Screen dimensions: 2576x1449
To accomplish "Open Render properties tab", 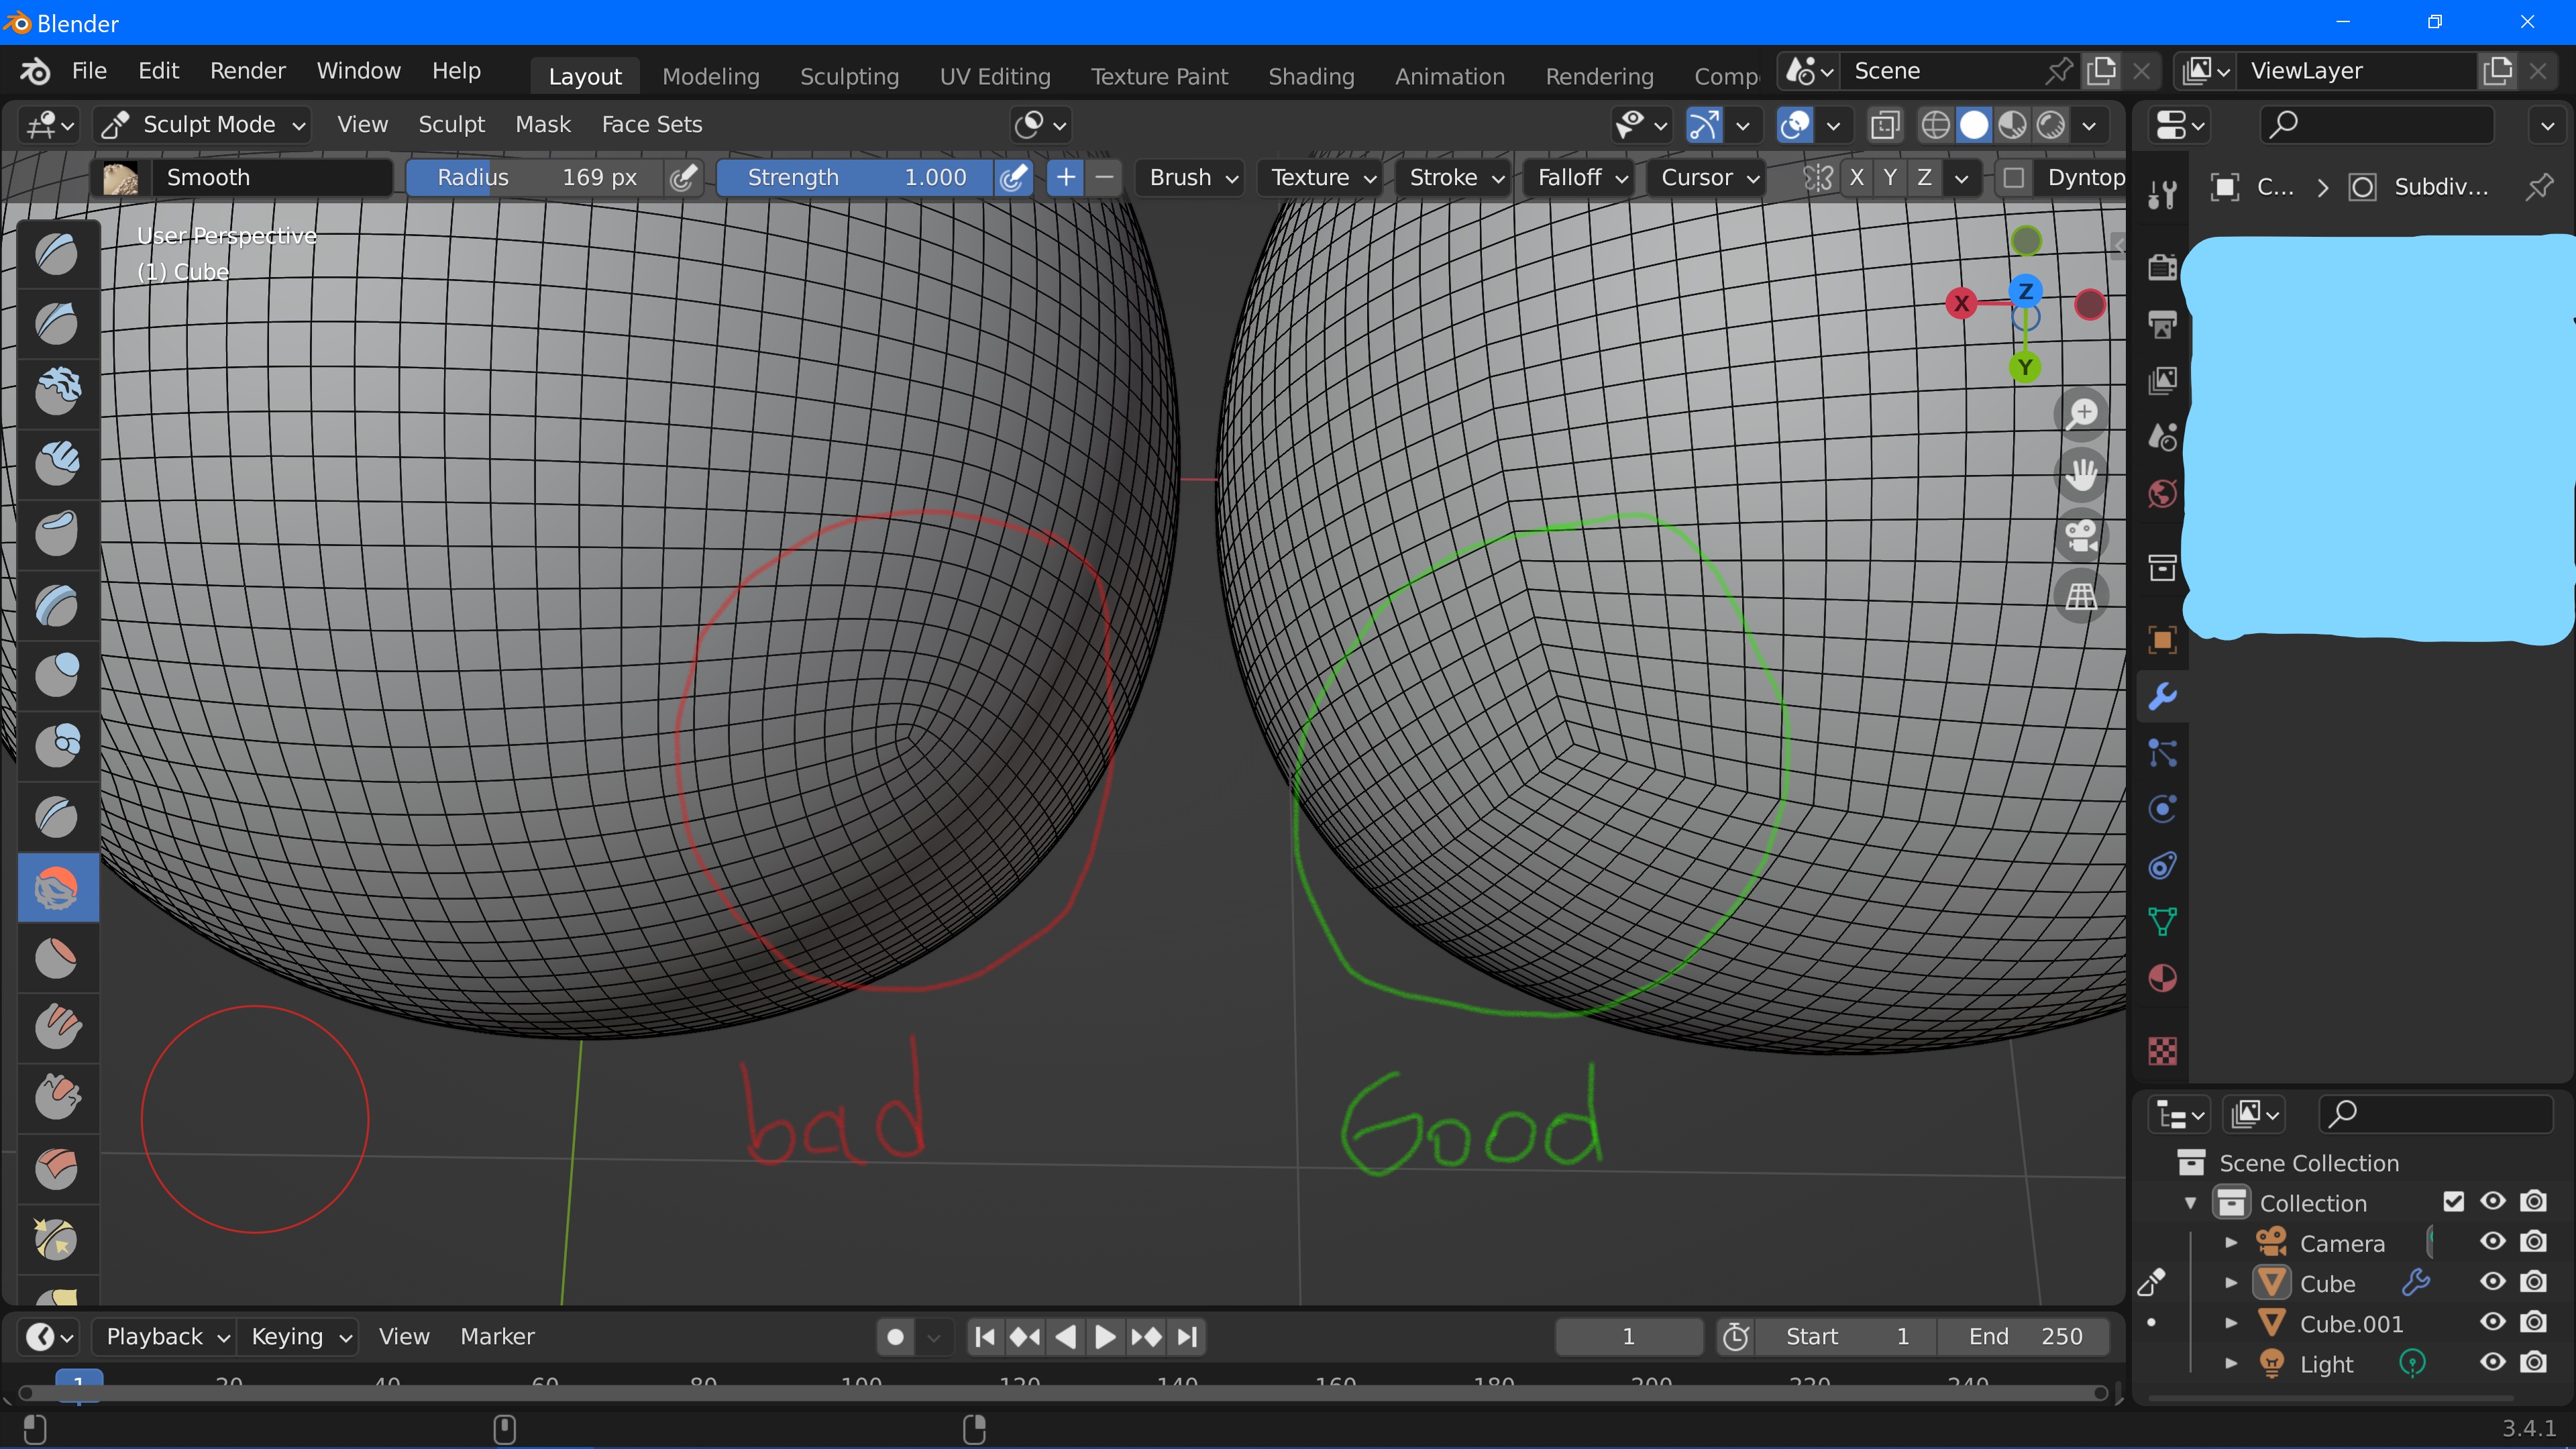I will [x=2162, y=267].
